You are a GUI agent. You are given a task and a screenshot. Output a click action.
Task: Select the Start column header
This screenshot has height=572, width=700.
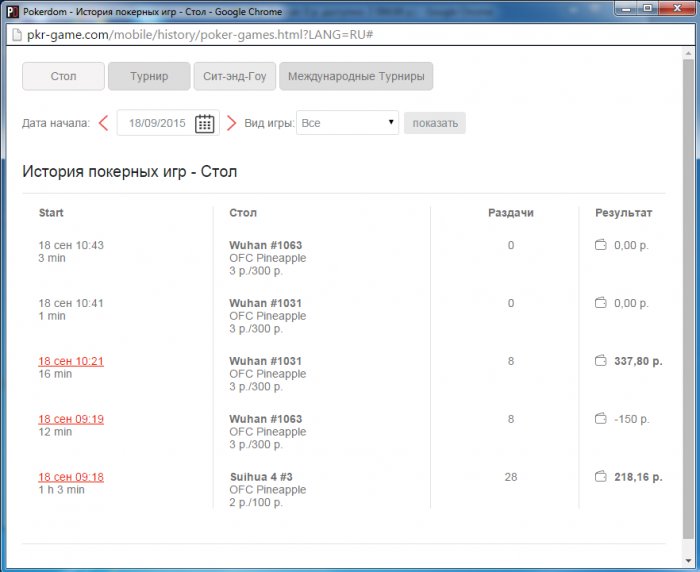(51, 213)
